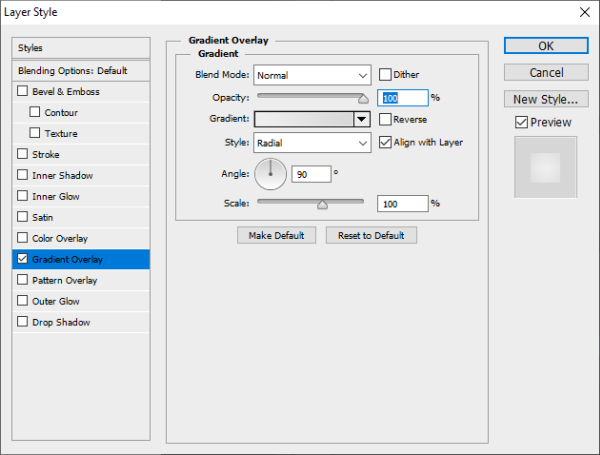
Task: Select the Styles list entry
Action: point(81,48)
